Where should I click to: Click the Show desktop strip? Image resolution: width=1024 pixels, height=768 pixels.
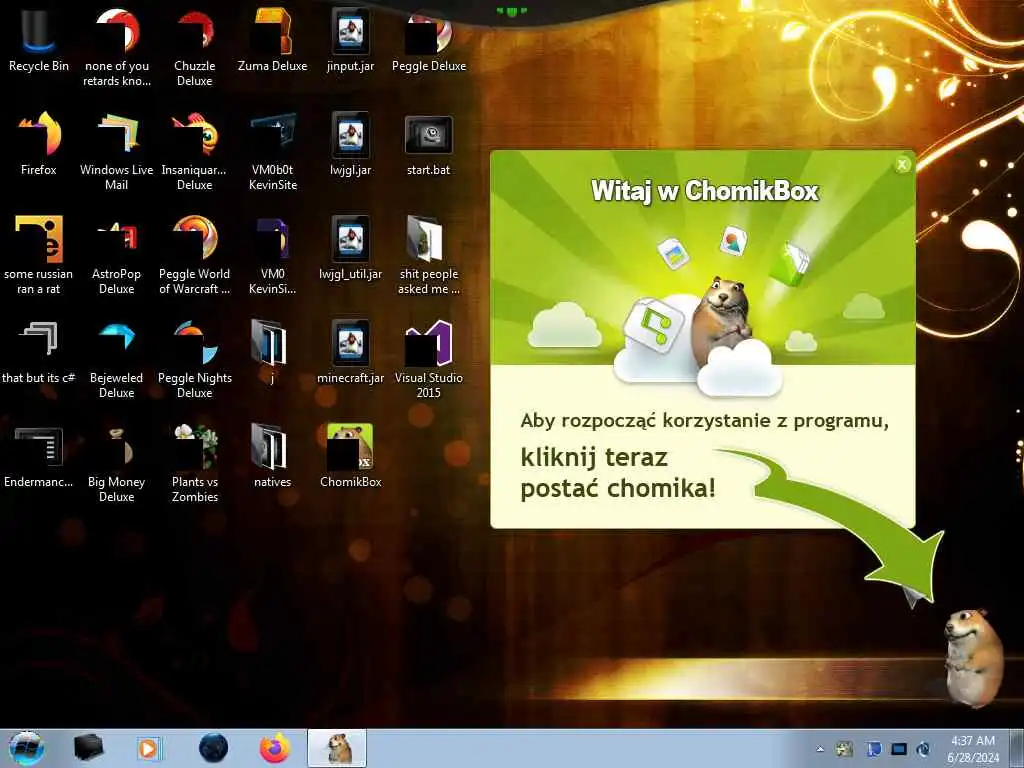[1017, 748]
